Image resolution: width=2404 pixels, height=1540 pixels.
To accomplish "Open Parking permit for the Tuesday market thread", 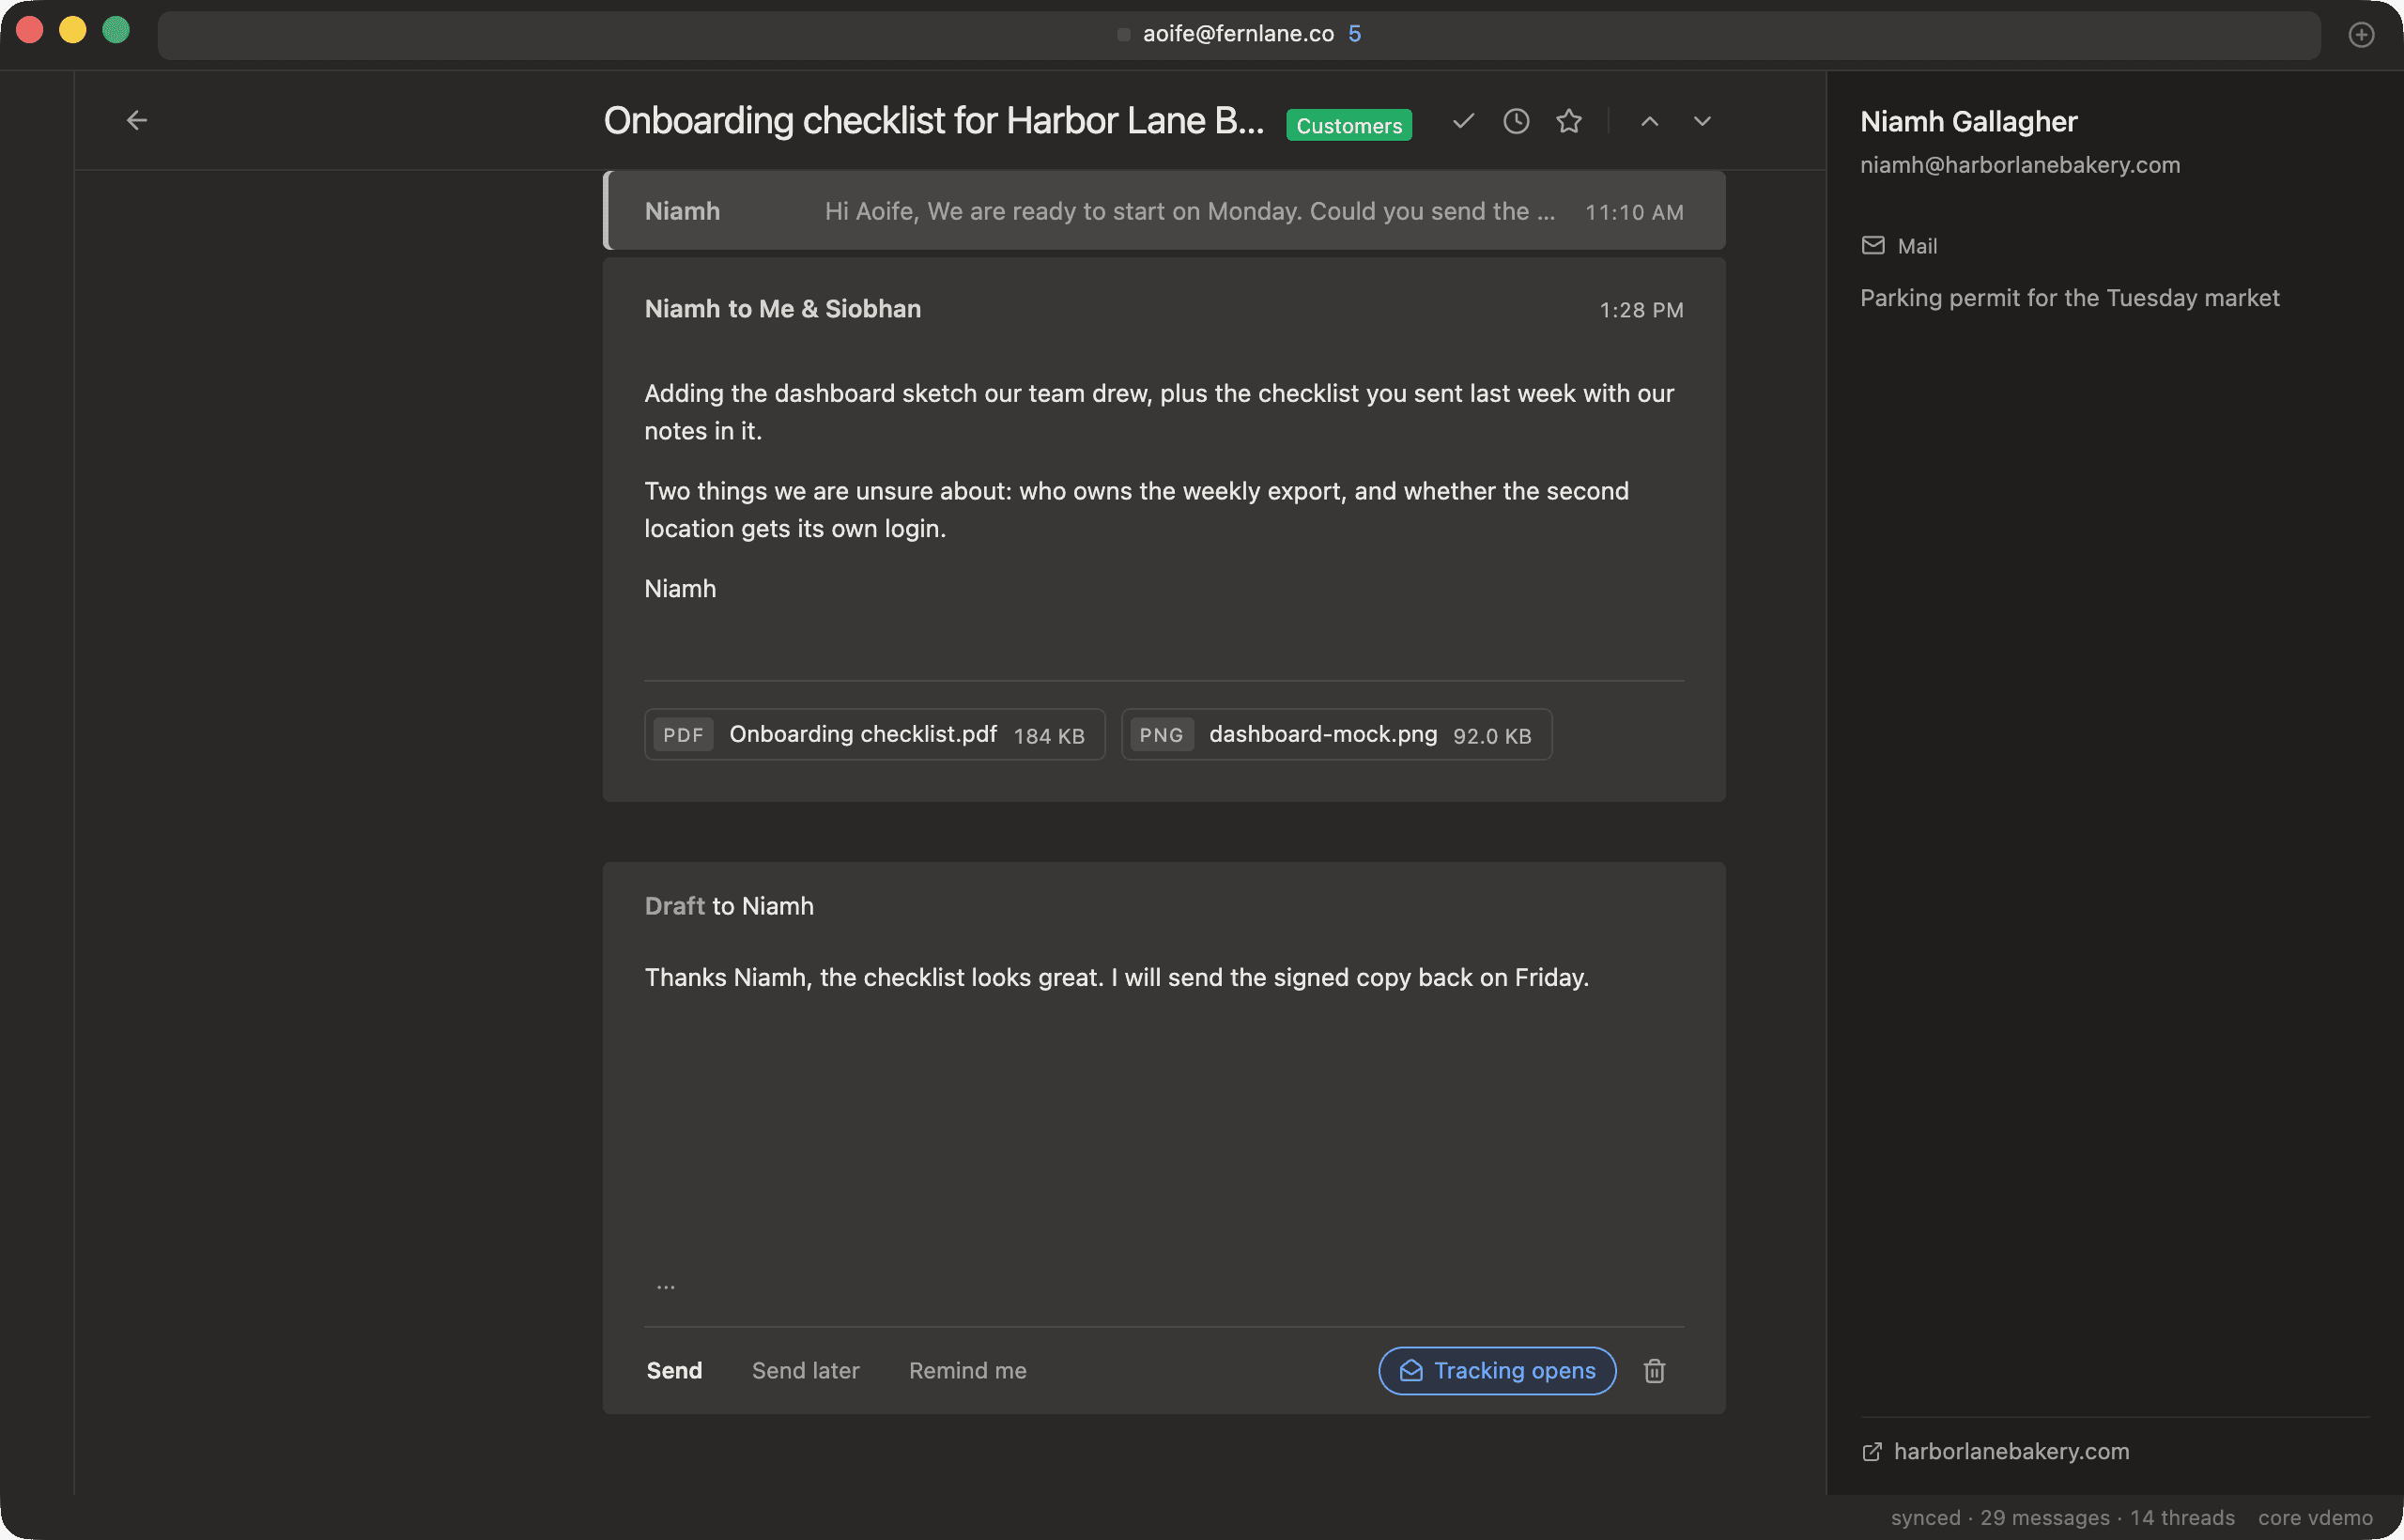I will (2069, 298).
